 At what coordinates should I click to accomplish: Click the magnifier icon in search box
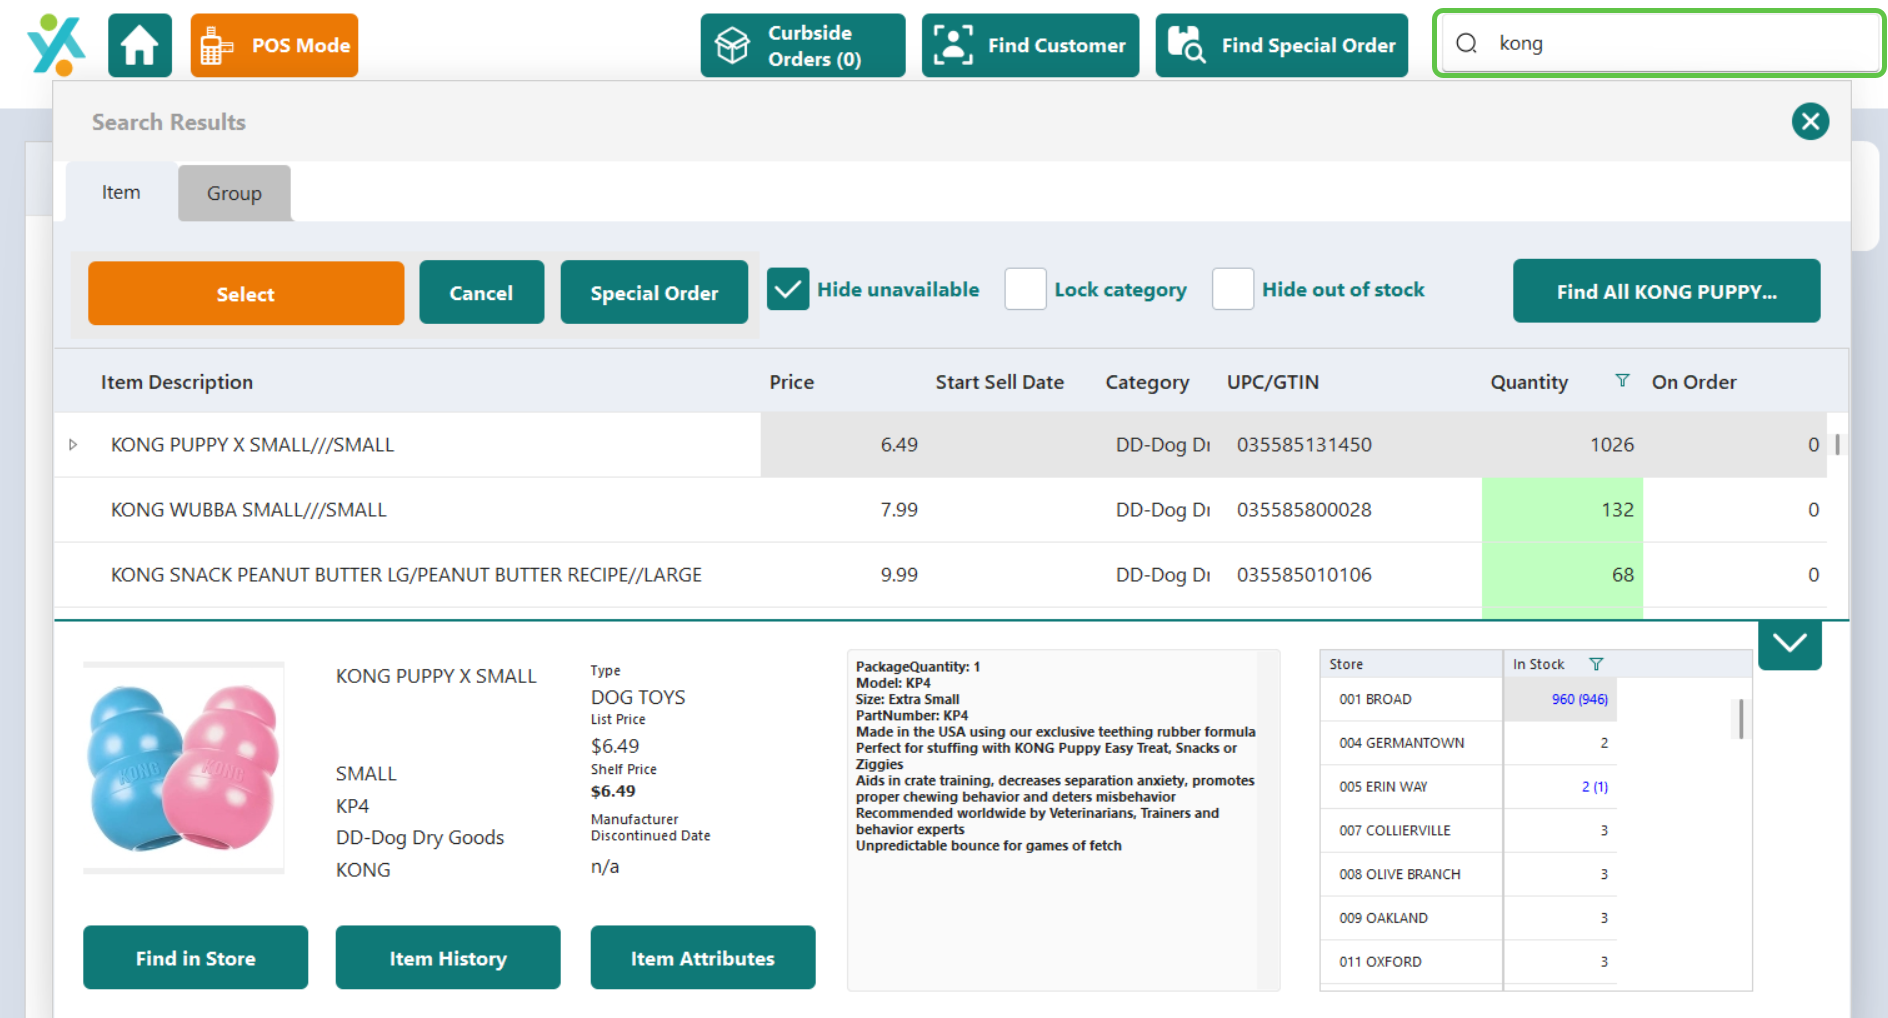[1466, 43]
